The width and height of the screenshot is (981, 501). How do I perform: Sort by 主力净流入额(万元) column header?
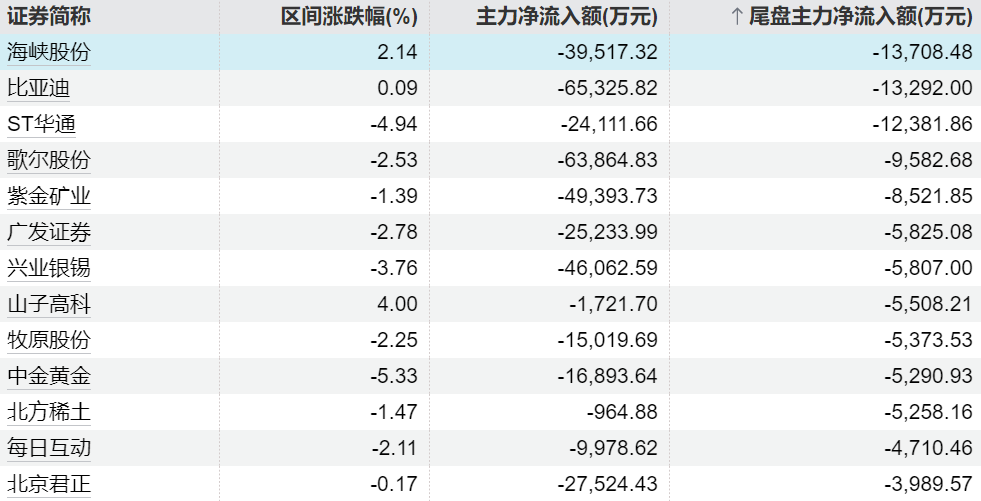pos(566,16)
